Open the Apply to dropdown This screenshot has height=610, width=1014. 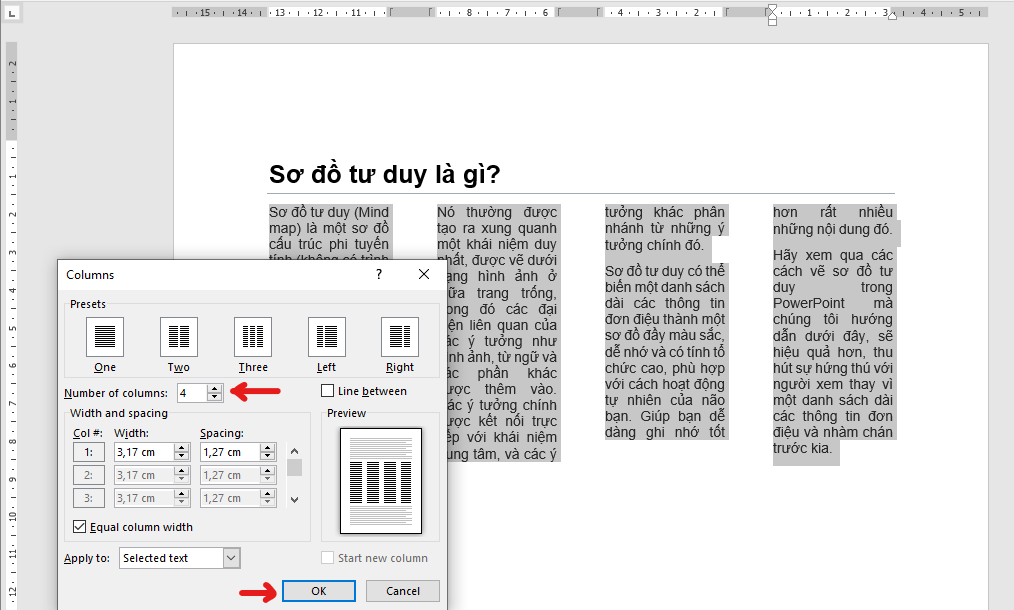[231, 558]
